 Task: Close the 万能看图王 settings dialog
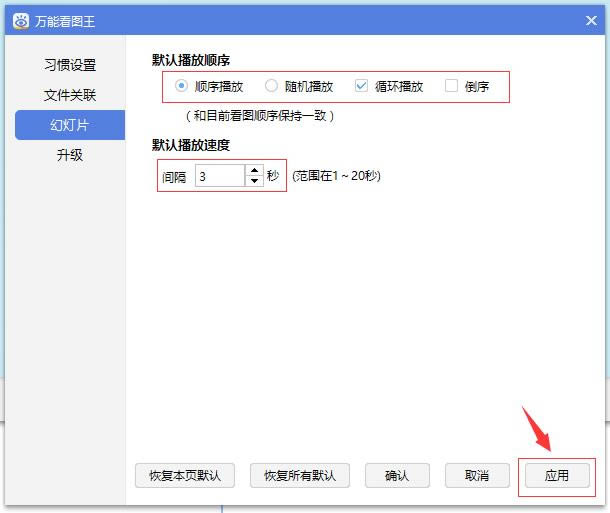[x=591, y=20]
